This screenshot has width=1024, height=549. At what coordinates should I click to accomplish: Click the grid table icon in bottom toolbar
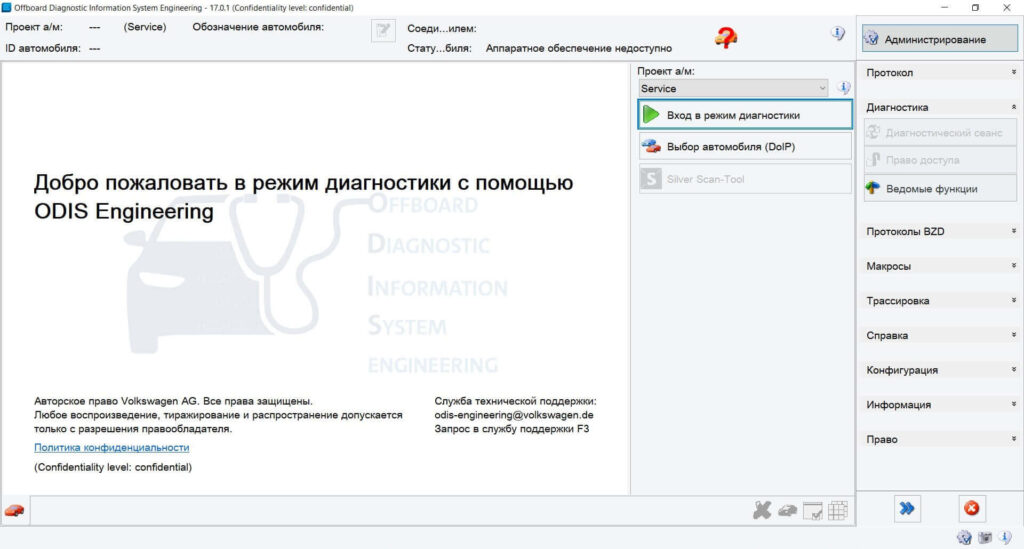[x=838, y=510]
